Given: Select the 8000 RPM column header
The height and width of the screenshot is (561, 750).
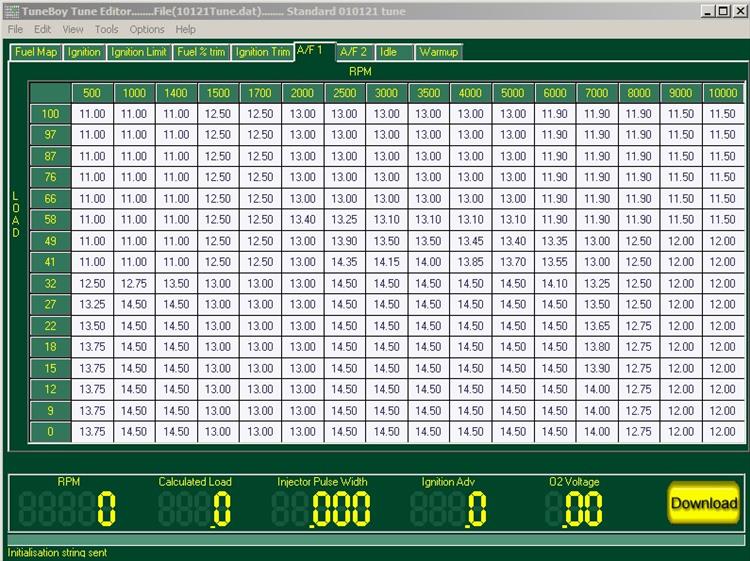Looking at the screenshot, I should click(x=639, y=93).
